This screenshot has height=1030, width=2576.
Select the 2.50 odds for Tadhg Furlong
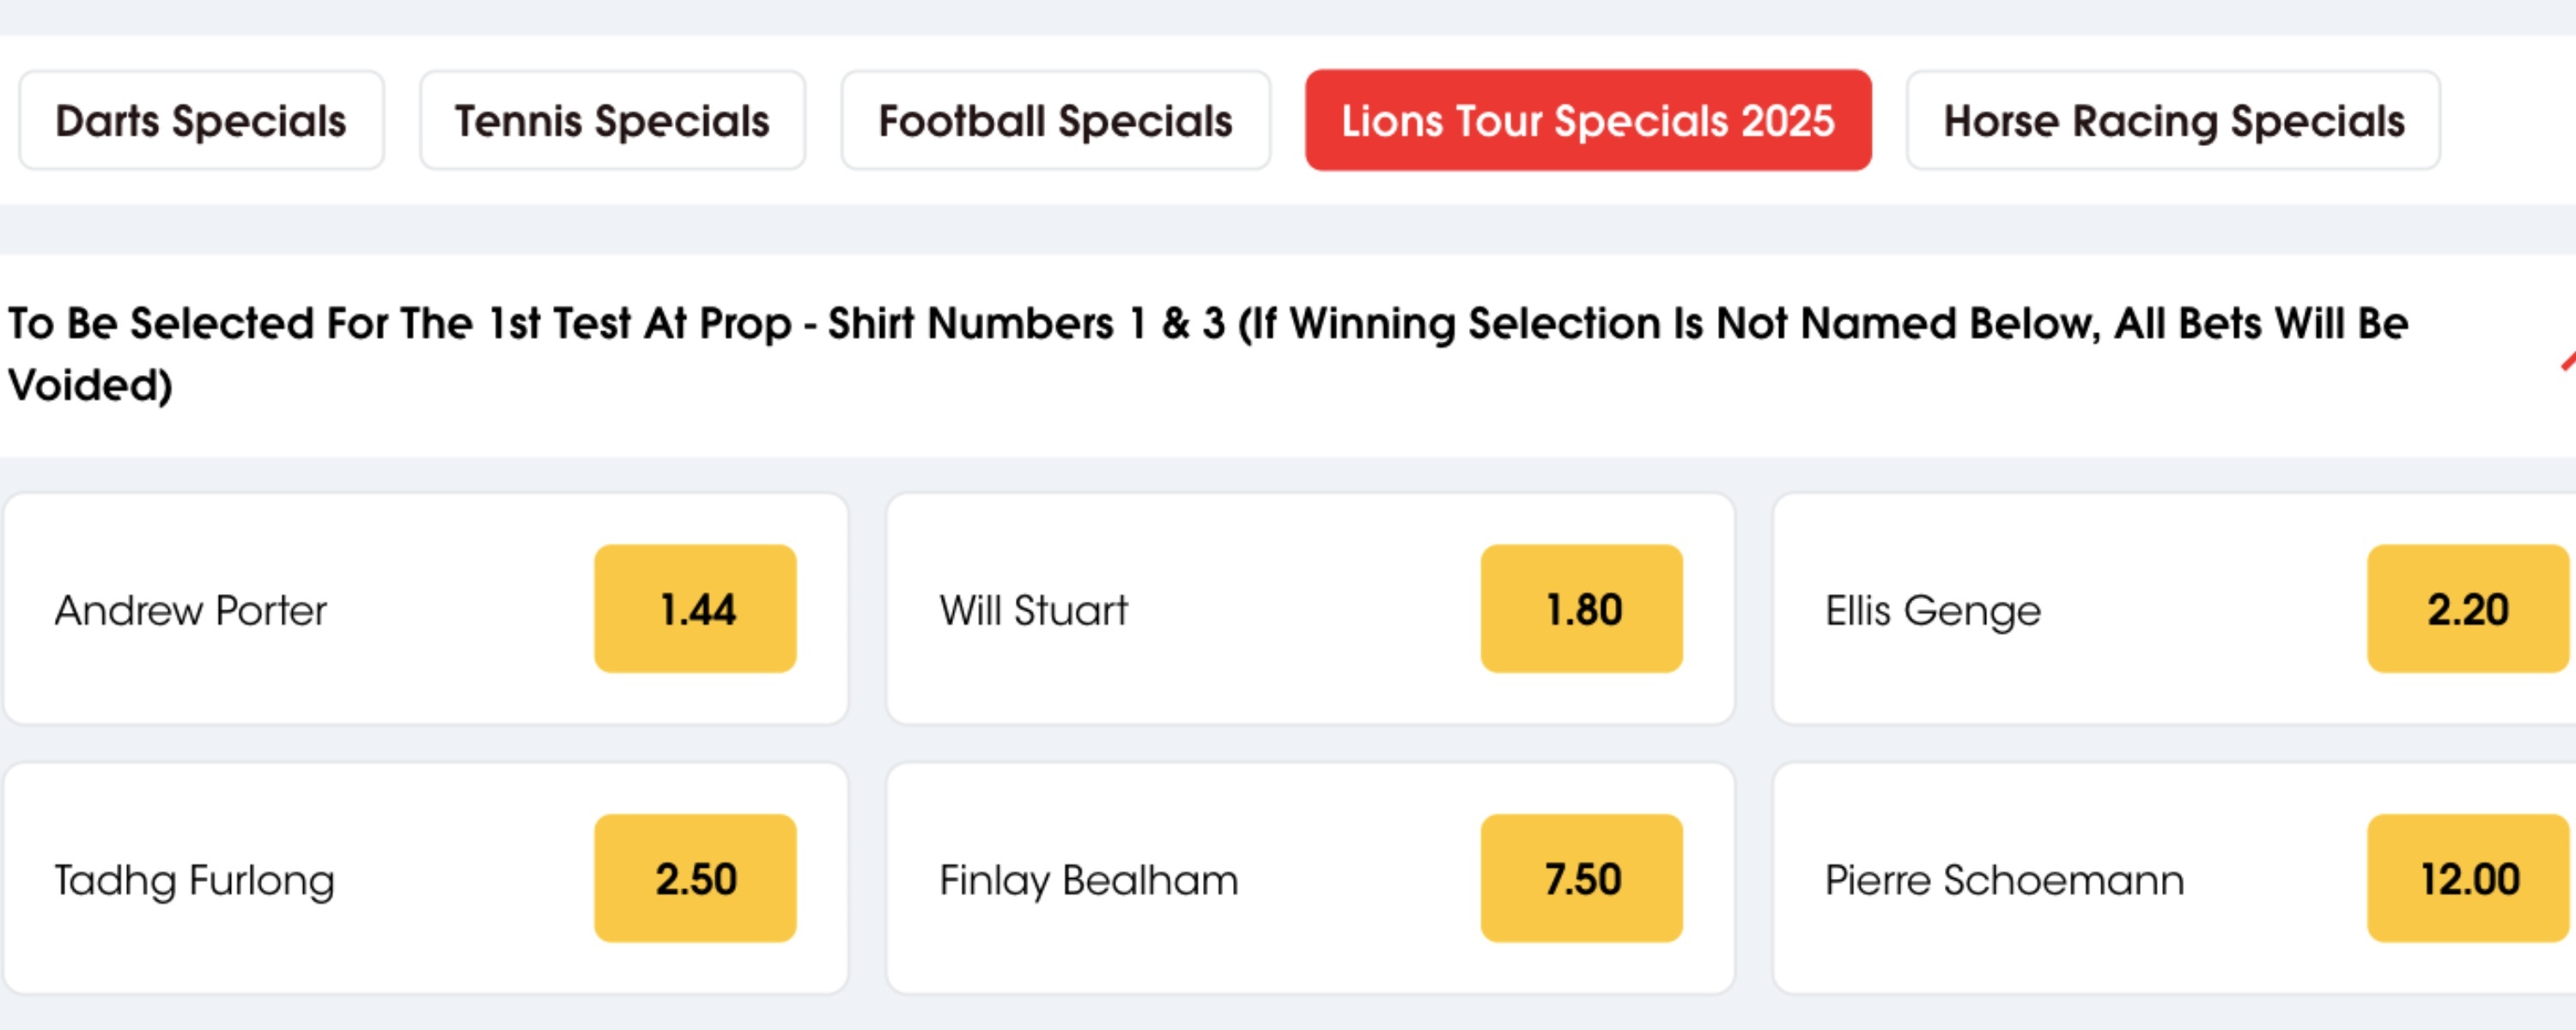click(x=695, y=879)
